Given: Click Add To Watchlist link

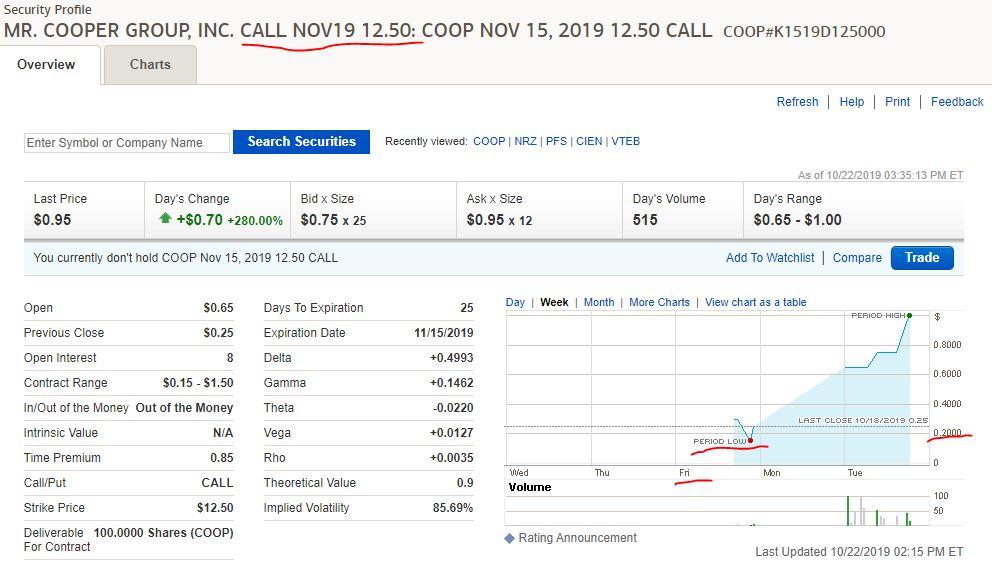Looking at the screenshot, I should 770,258.
